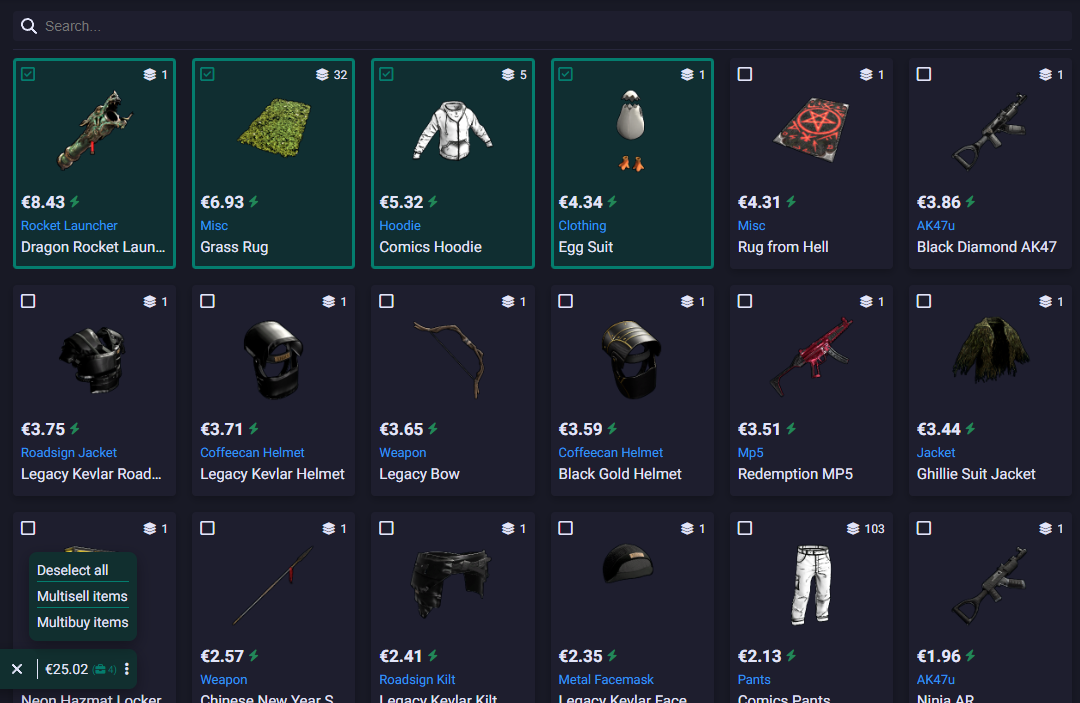Viewport: 1080px width, 703px height.
Task: Dismiss the selection bar with the X button
Action: 17,669
